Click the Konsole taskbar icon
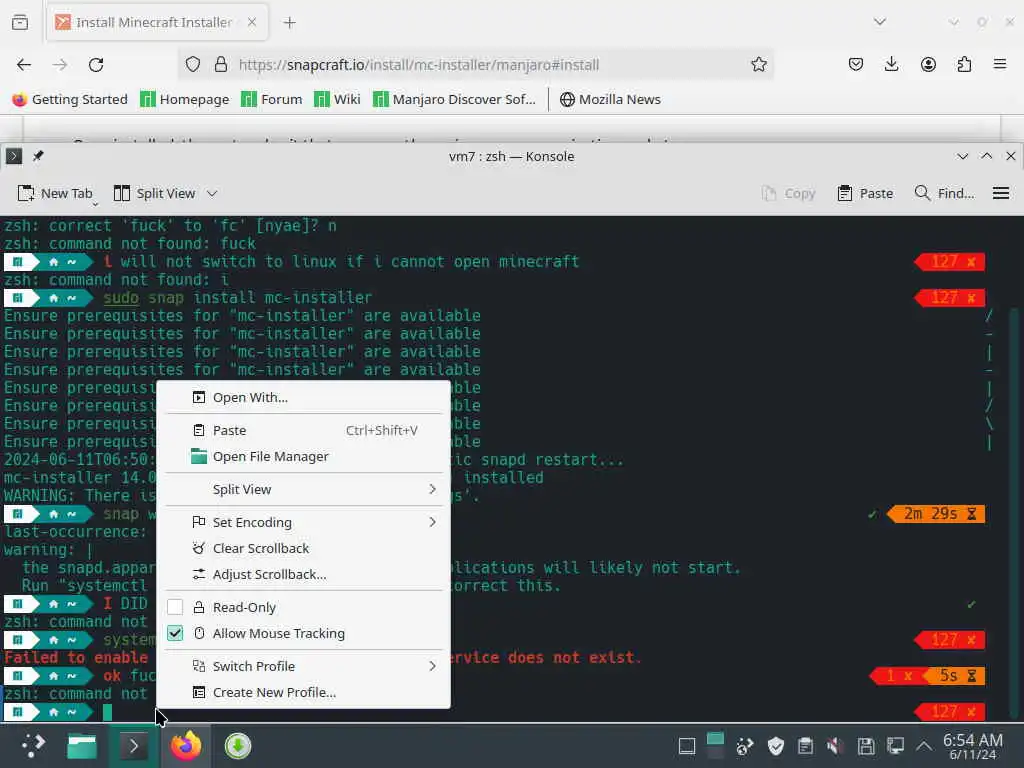The width and height of the screenshot is (1024, 768). coord(133,746)
